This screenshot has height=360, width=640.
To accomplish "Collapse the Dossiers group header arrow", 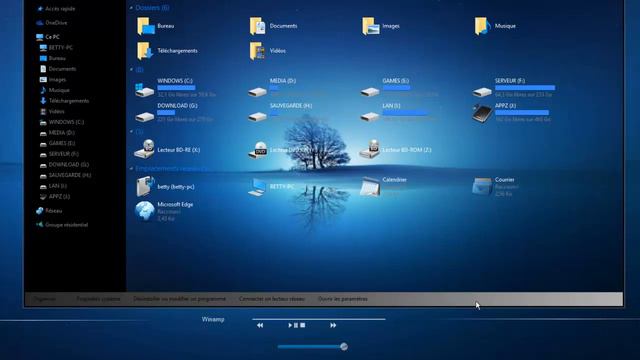I will 131,8.
